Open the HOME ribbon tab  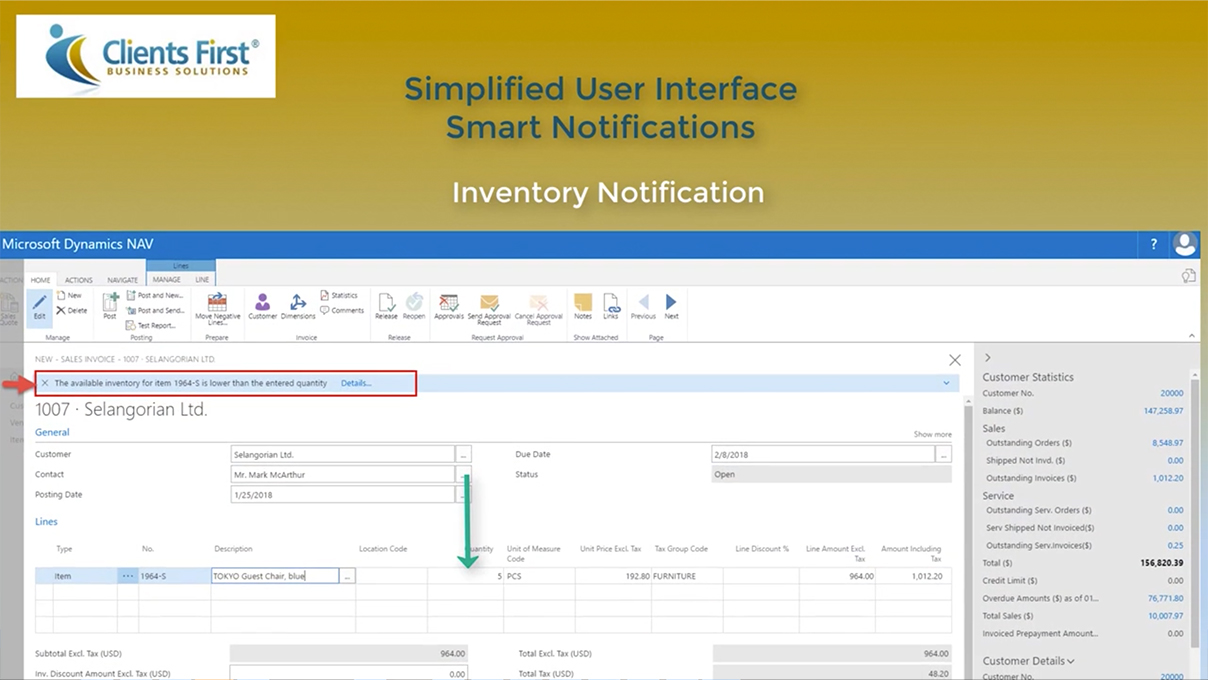point(40,280)
